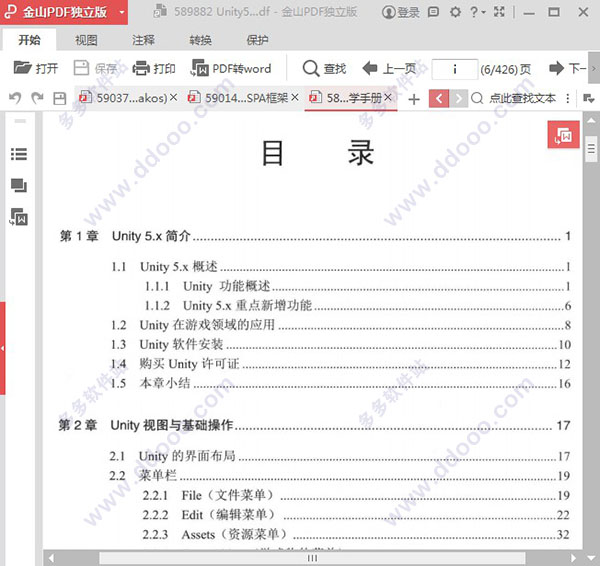The height and width of the screenshot is (566, 600).
Task: Close the 59037...akos) document tab
Action: click(173, 98)
